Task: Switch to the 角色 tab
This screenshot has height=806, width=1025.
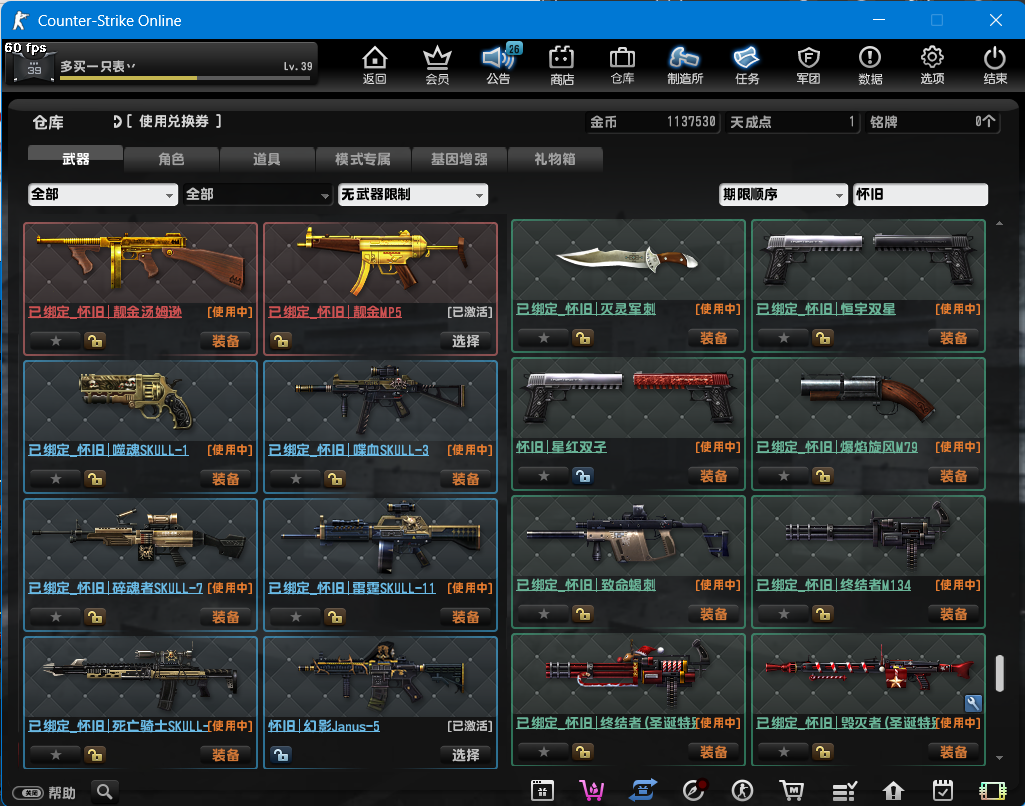Action: (x=171, y=158)
